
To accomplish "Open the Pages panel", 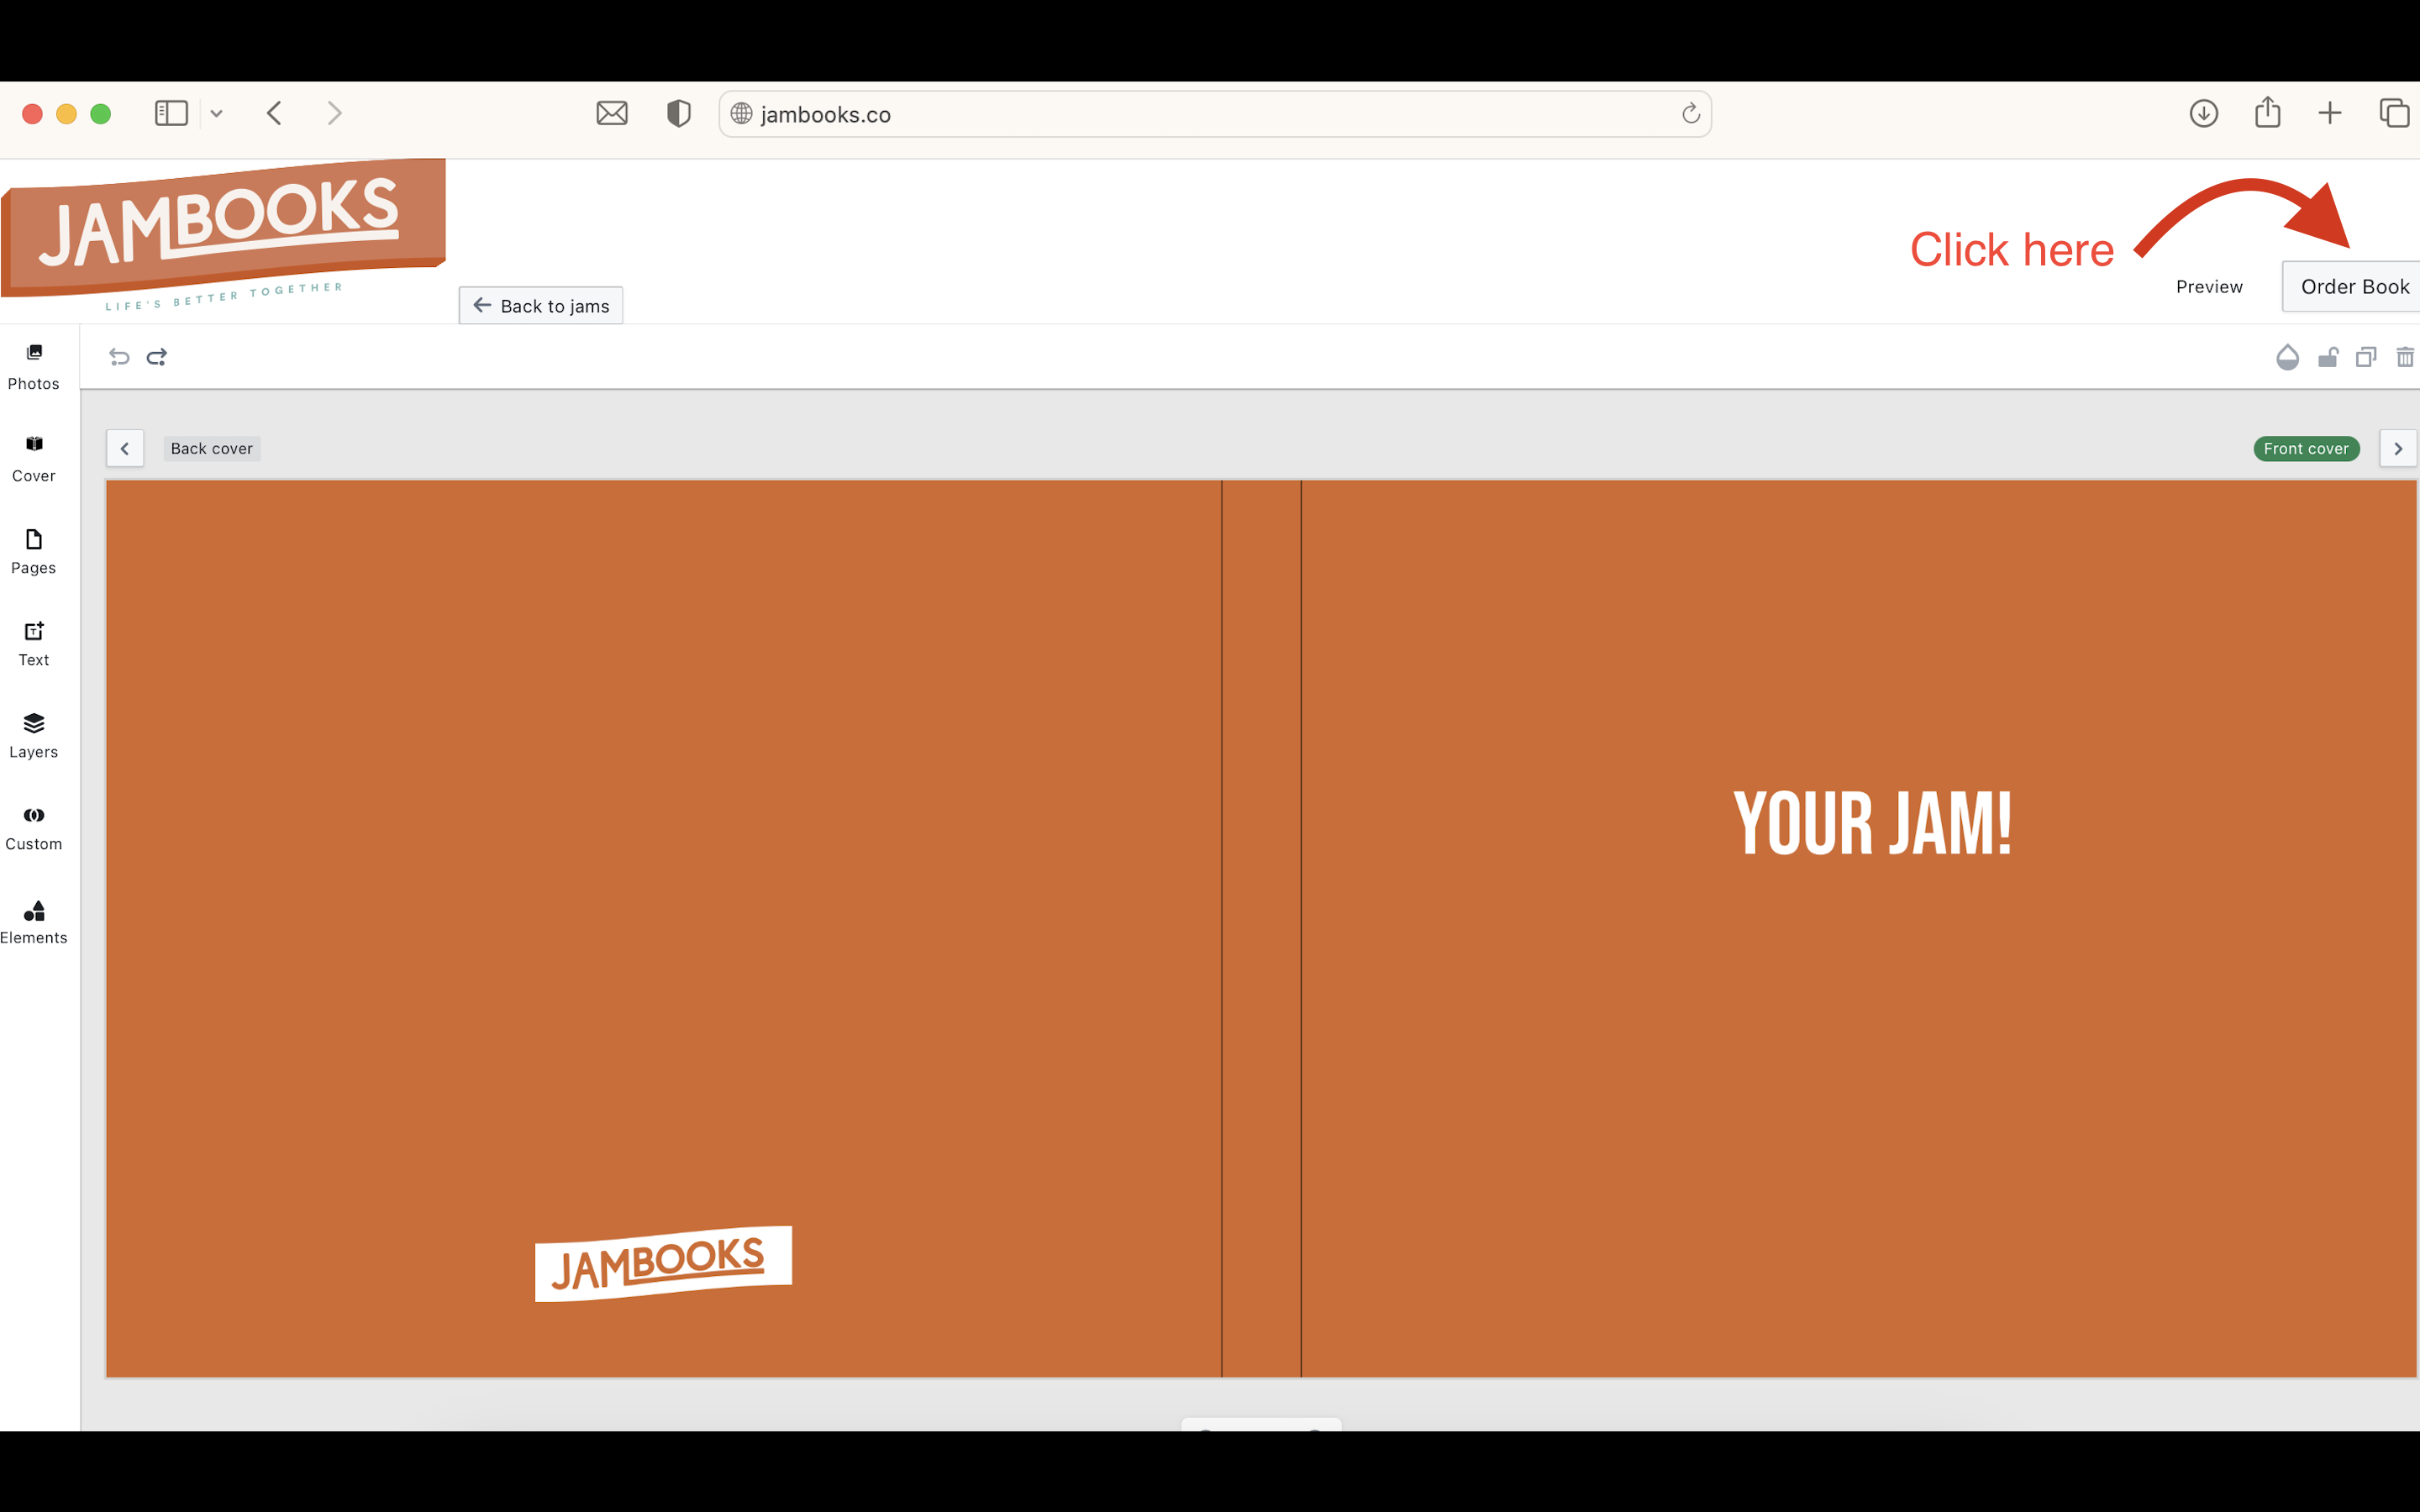I will pos(33,550).
